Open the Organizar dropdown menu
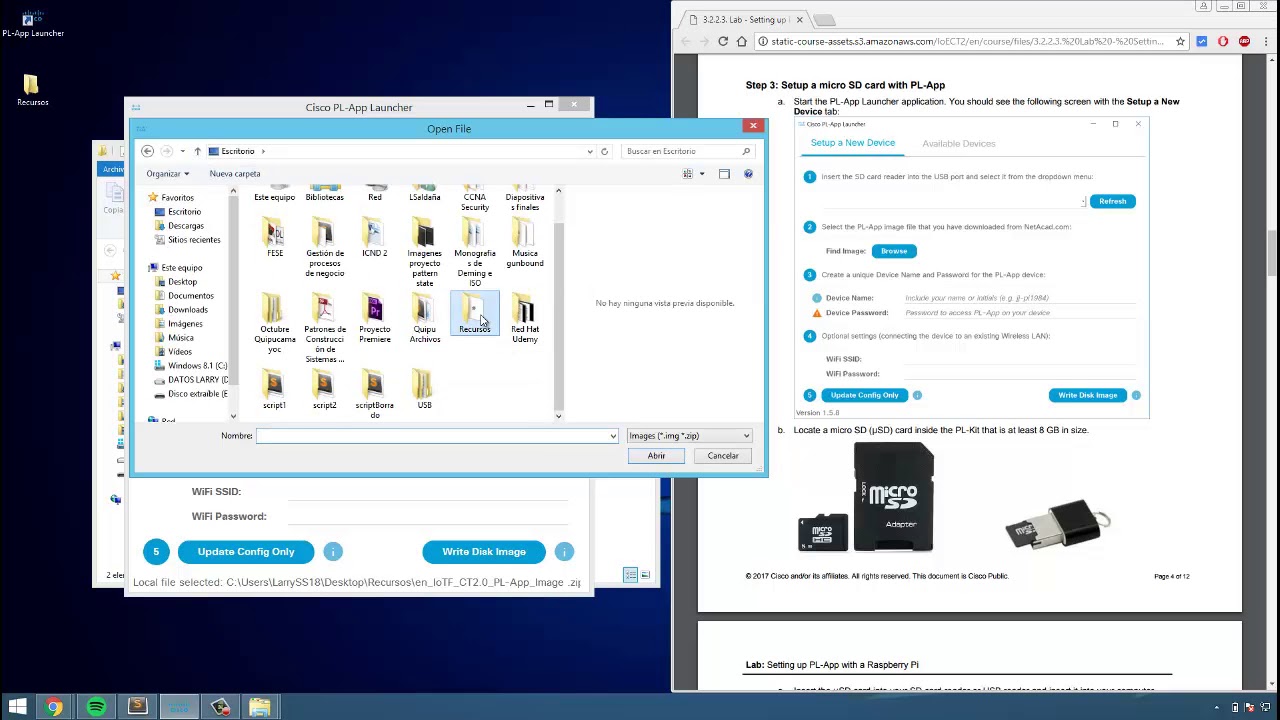Image resolution: width=1280 pixels, height=720 pixels. pyautogui.click(x=167, y=174)
